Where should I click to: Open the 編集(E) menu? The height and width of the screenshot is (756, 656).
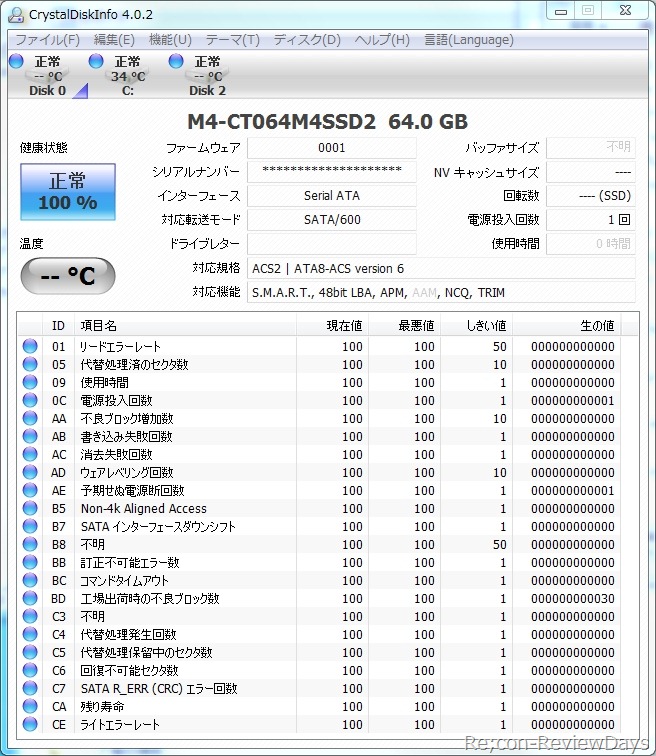pos(114,40)
